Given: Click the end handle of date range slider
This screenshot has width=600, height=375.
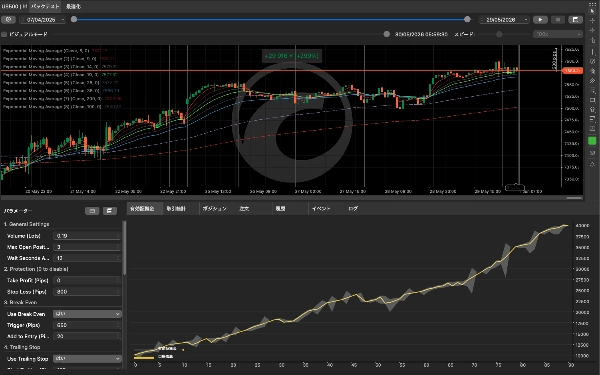Looking at the screenshot, I should click(467, 19).
